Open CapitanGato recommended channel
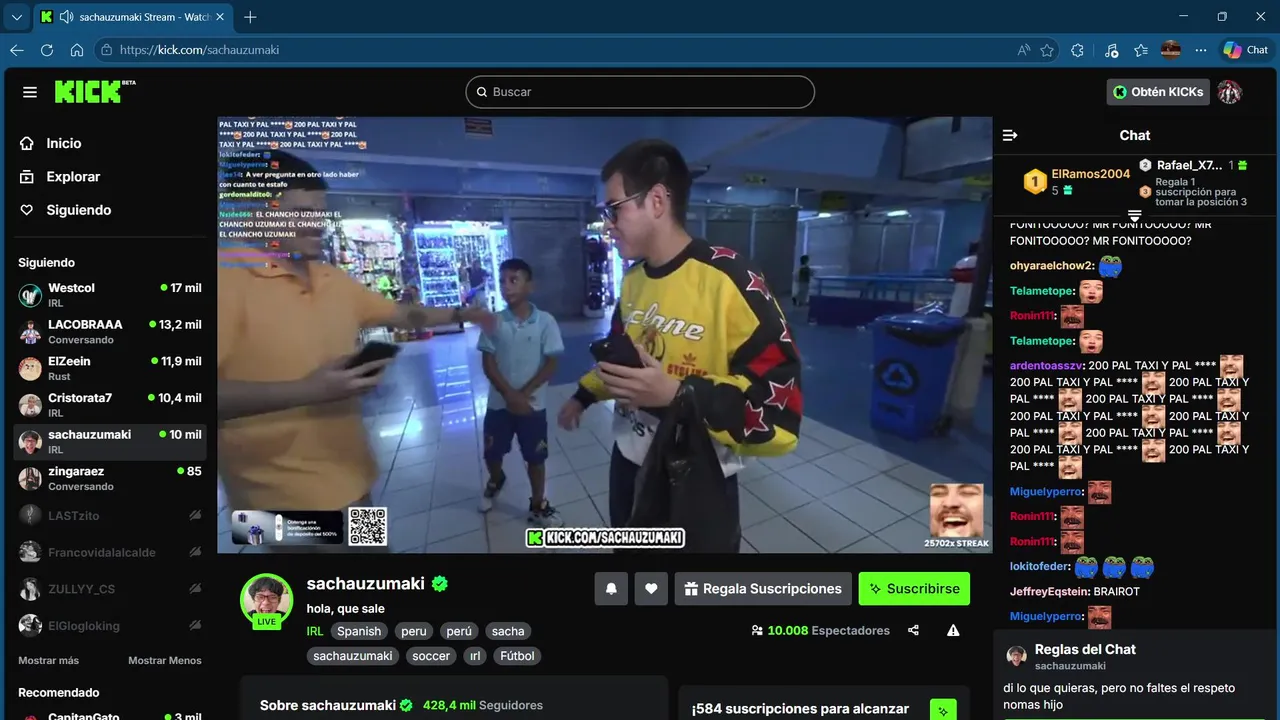This screenshot has width=1280, height=720. pyautogui.click(x=110, y=715)
